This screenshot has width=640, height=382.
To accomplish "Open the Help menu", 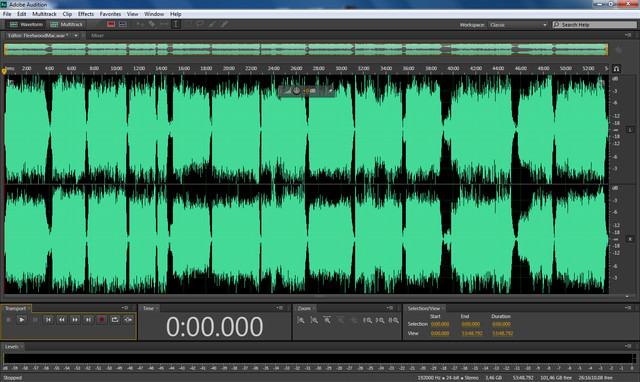I will click(x=176, y=14).
